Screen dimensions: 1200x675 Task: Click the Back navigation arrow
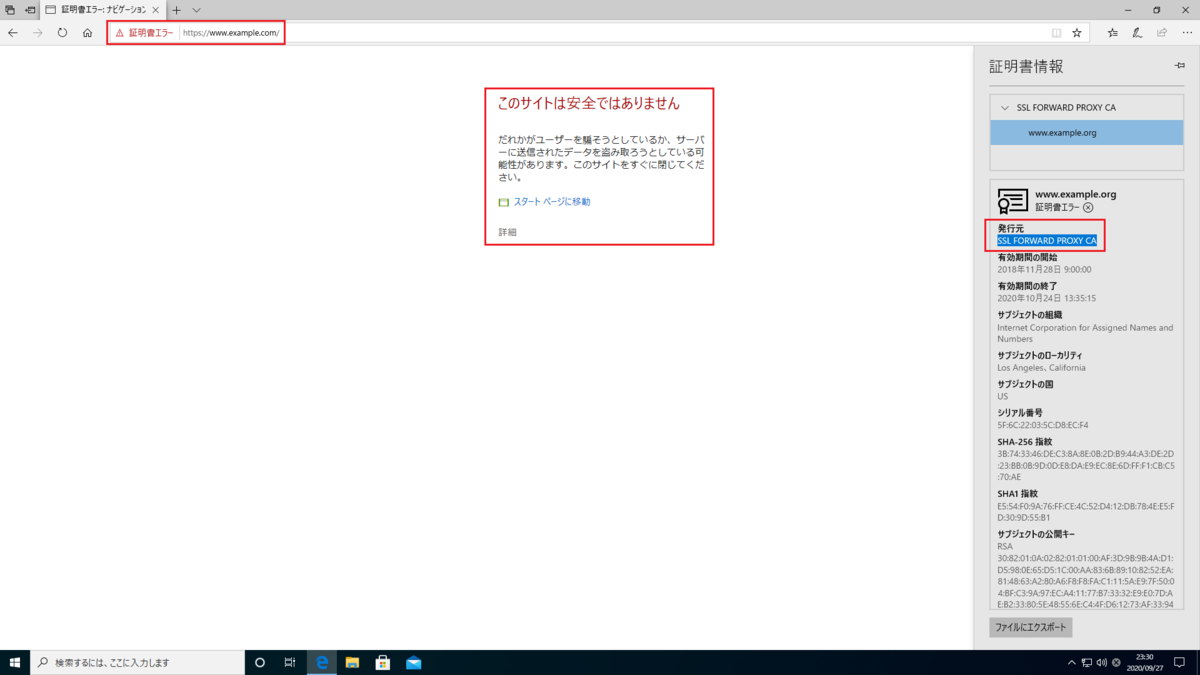12,32
